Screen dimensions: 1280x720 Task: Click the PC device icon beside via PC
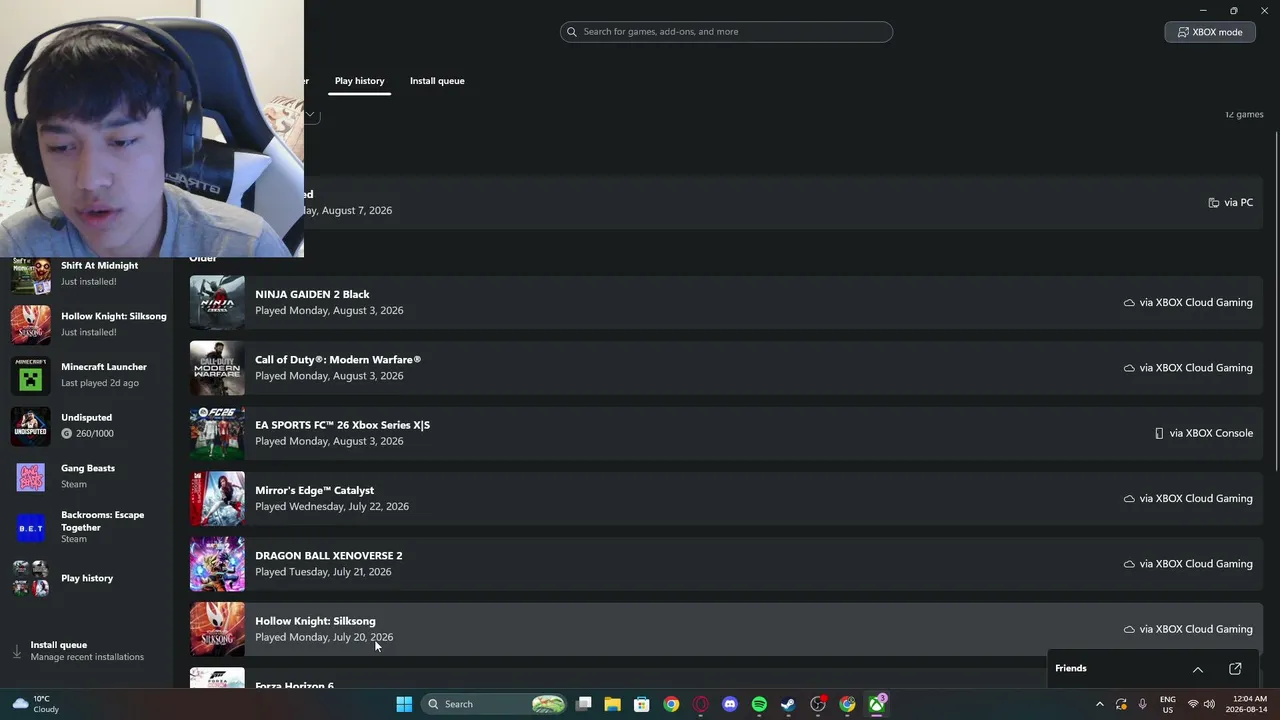(x=1213, y=203)
